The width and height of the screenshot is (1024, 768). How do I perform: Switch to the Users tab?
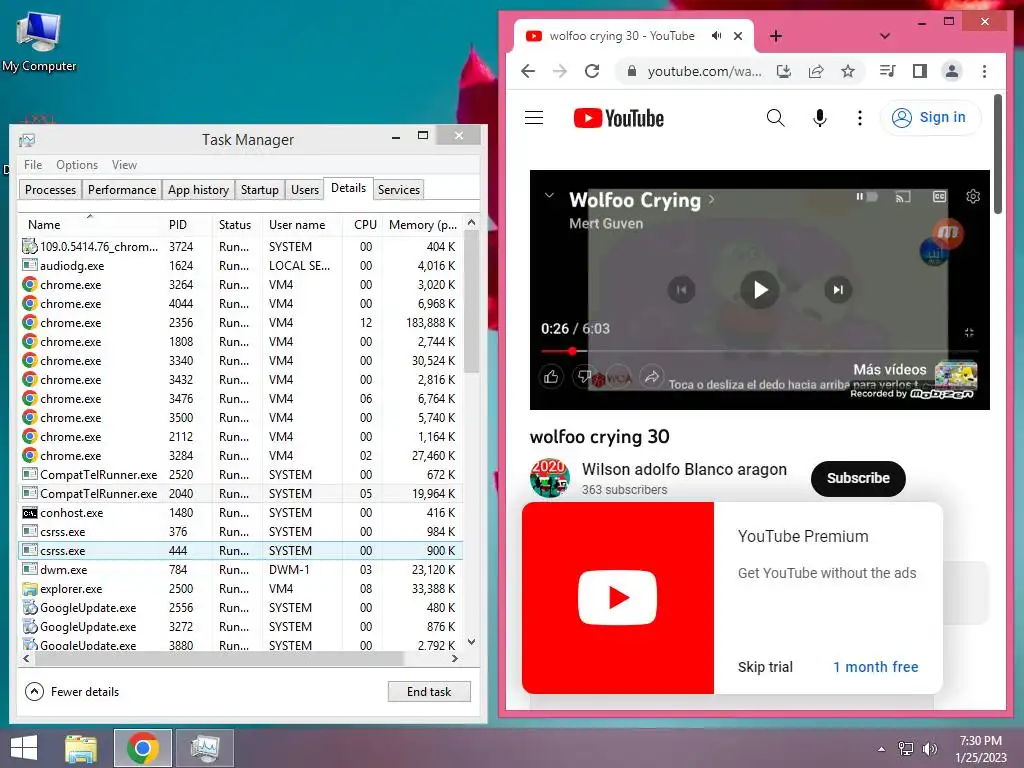pos(304,189)
